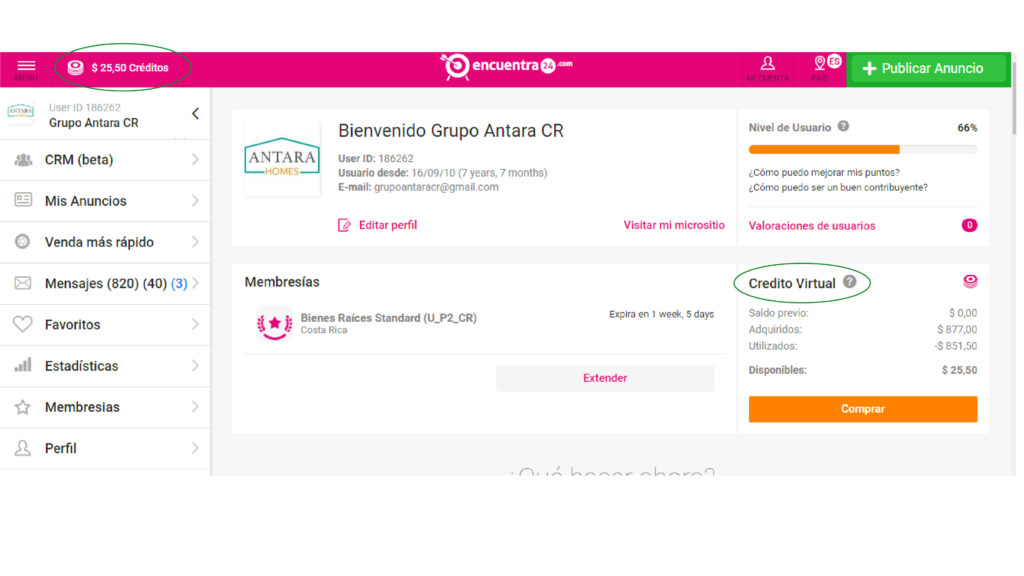Click the Adquiridos $ 877,00 value
Screen dimensions: 1024x576
(x=957, y=330)
